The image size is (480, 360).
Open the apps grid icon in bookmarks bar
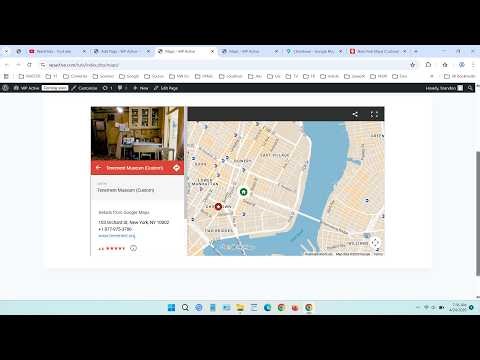coord(6,76)
